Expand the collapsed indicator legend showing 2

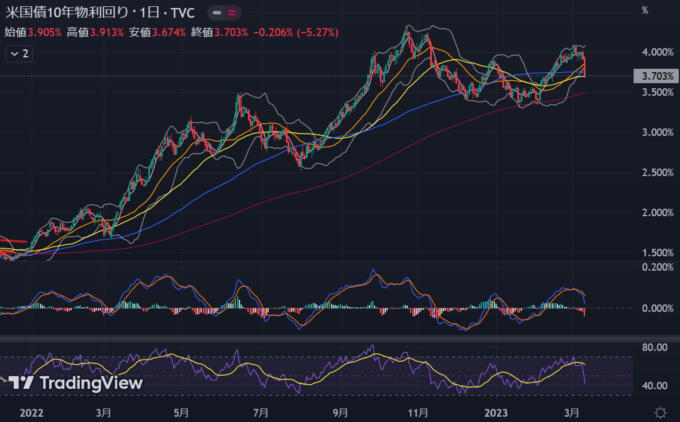tap(18, 52)
